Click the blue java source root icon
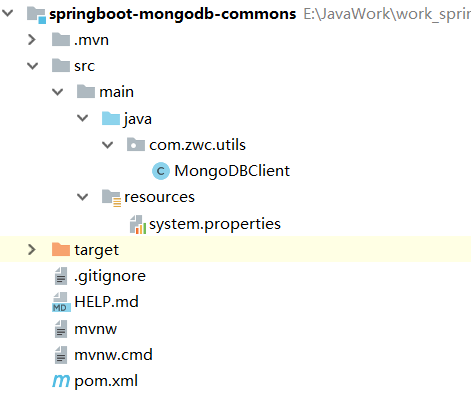471x393 pixels. pos(111,118)
